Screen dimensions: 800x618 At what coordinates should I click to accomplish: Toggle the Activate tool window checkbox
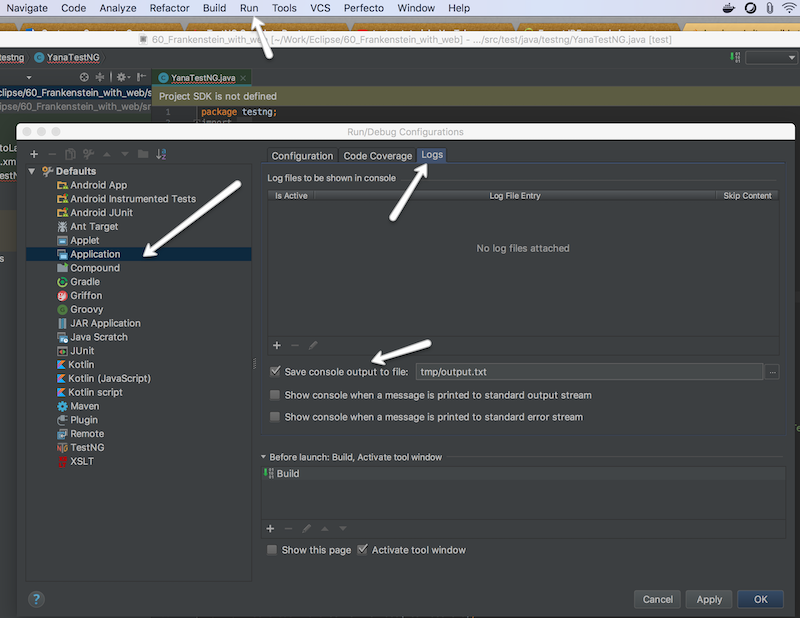[363, 550]
